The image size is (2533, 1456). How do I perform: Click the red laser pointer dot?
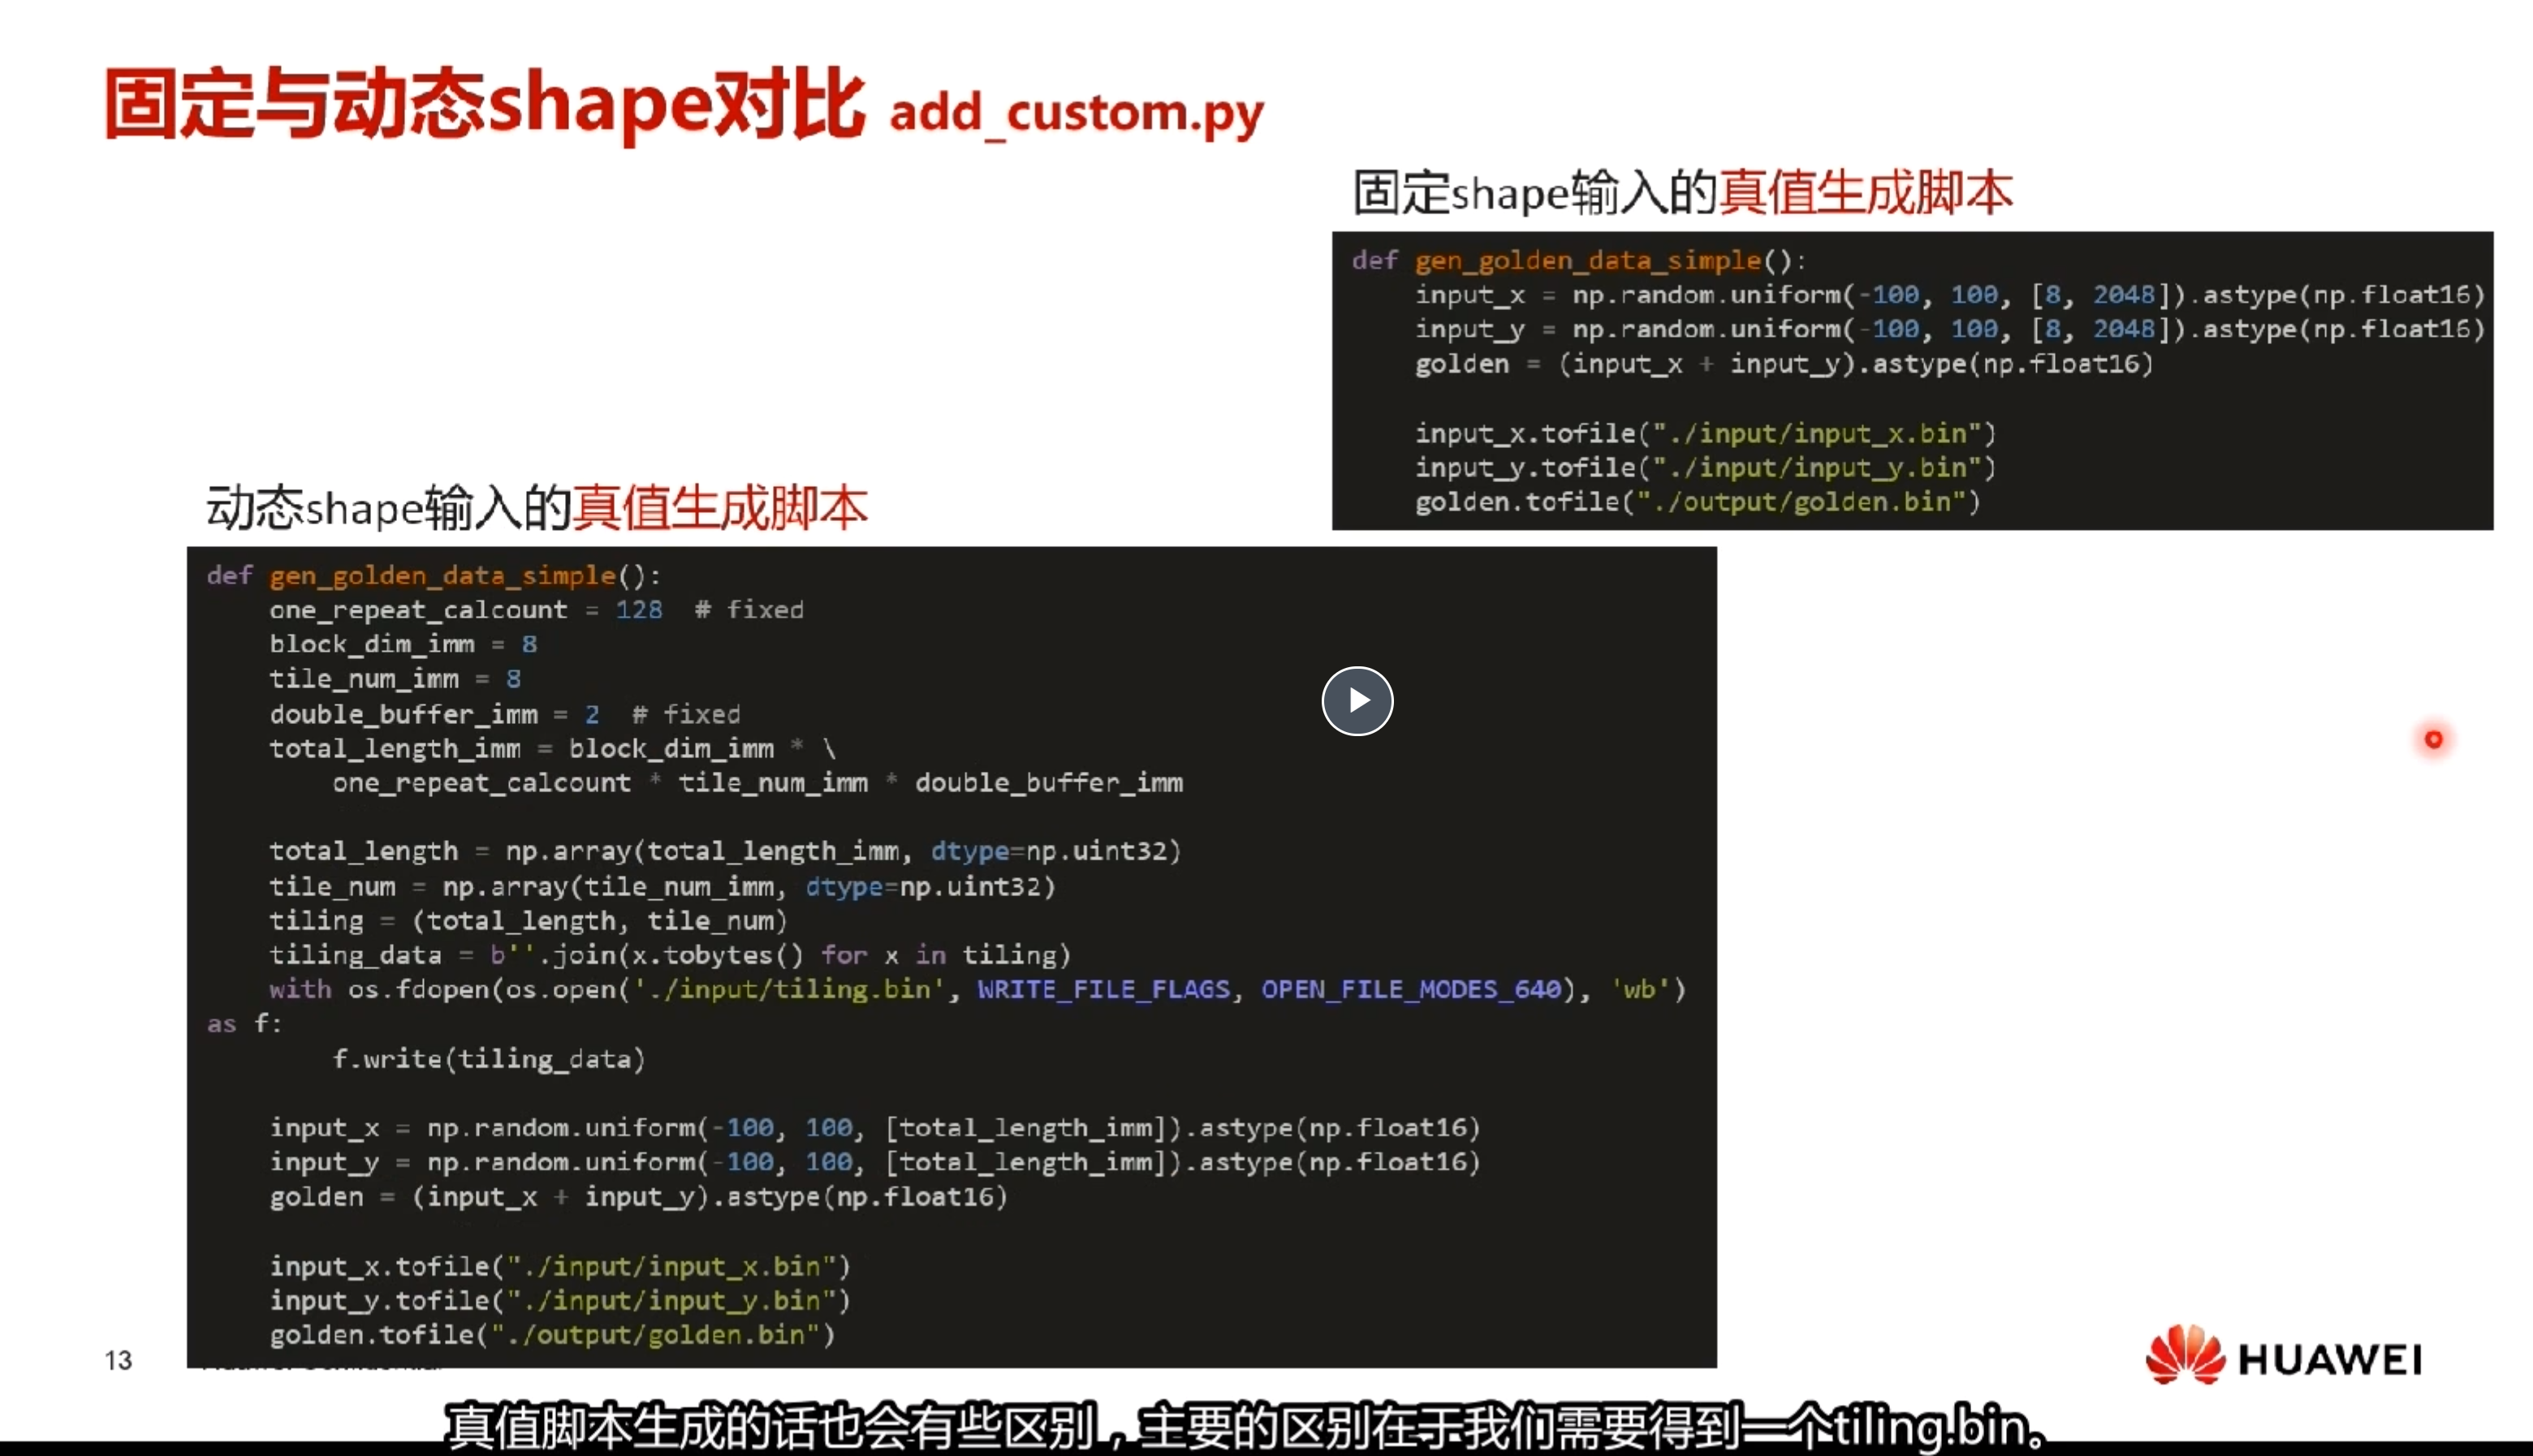pyautogui.click(x=2433, y=739)
